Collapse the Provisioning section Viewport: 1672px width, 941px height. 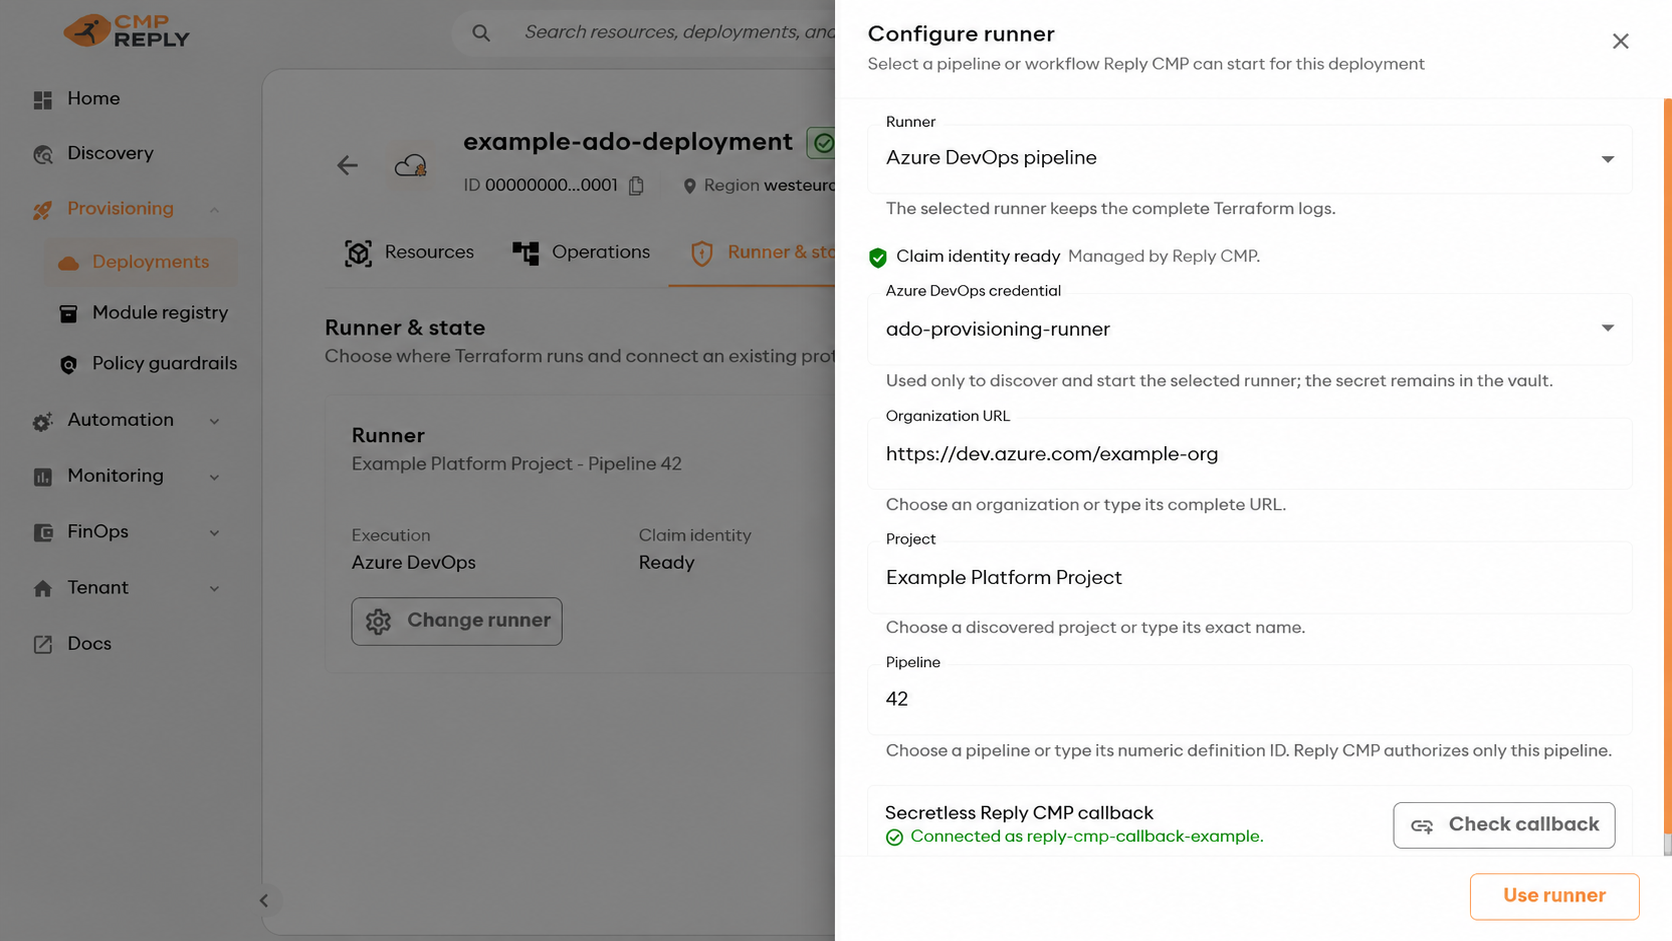pos(214,210)
